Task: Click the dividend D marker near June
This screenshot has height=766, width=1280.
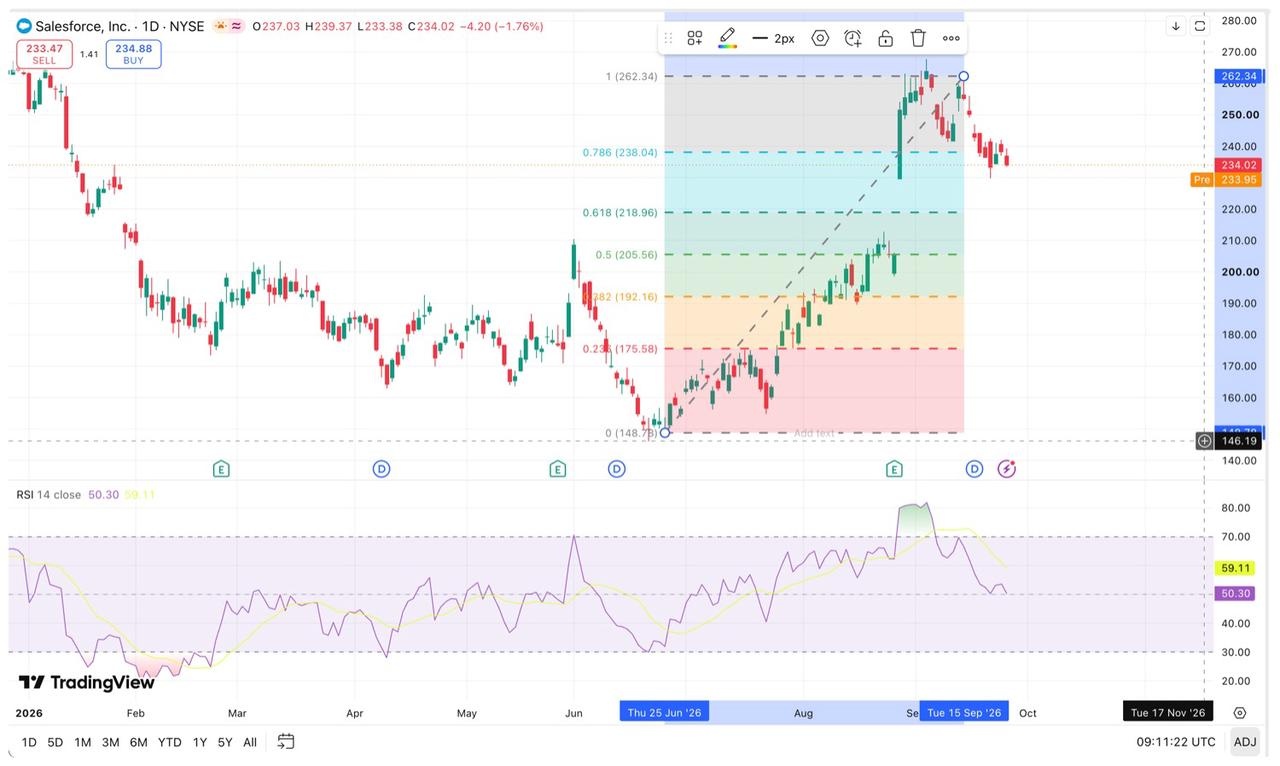Action: 616,469
